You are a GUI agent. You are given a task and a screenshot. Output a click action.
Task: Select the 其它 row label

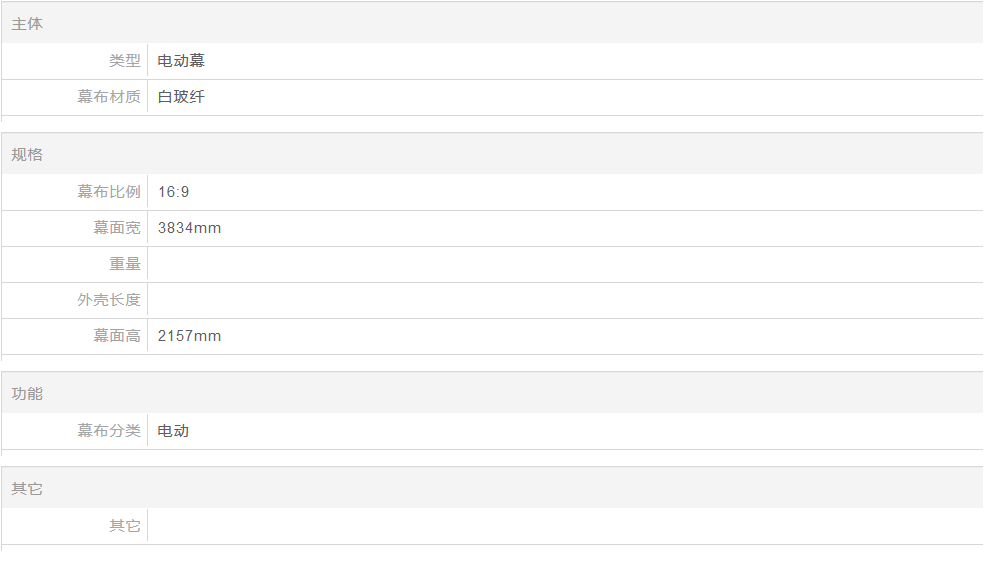click(124, 526)
